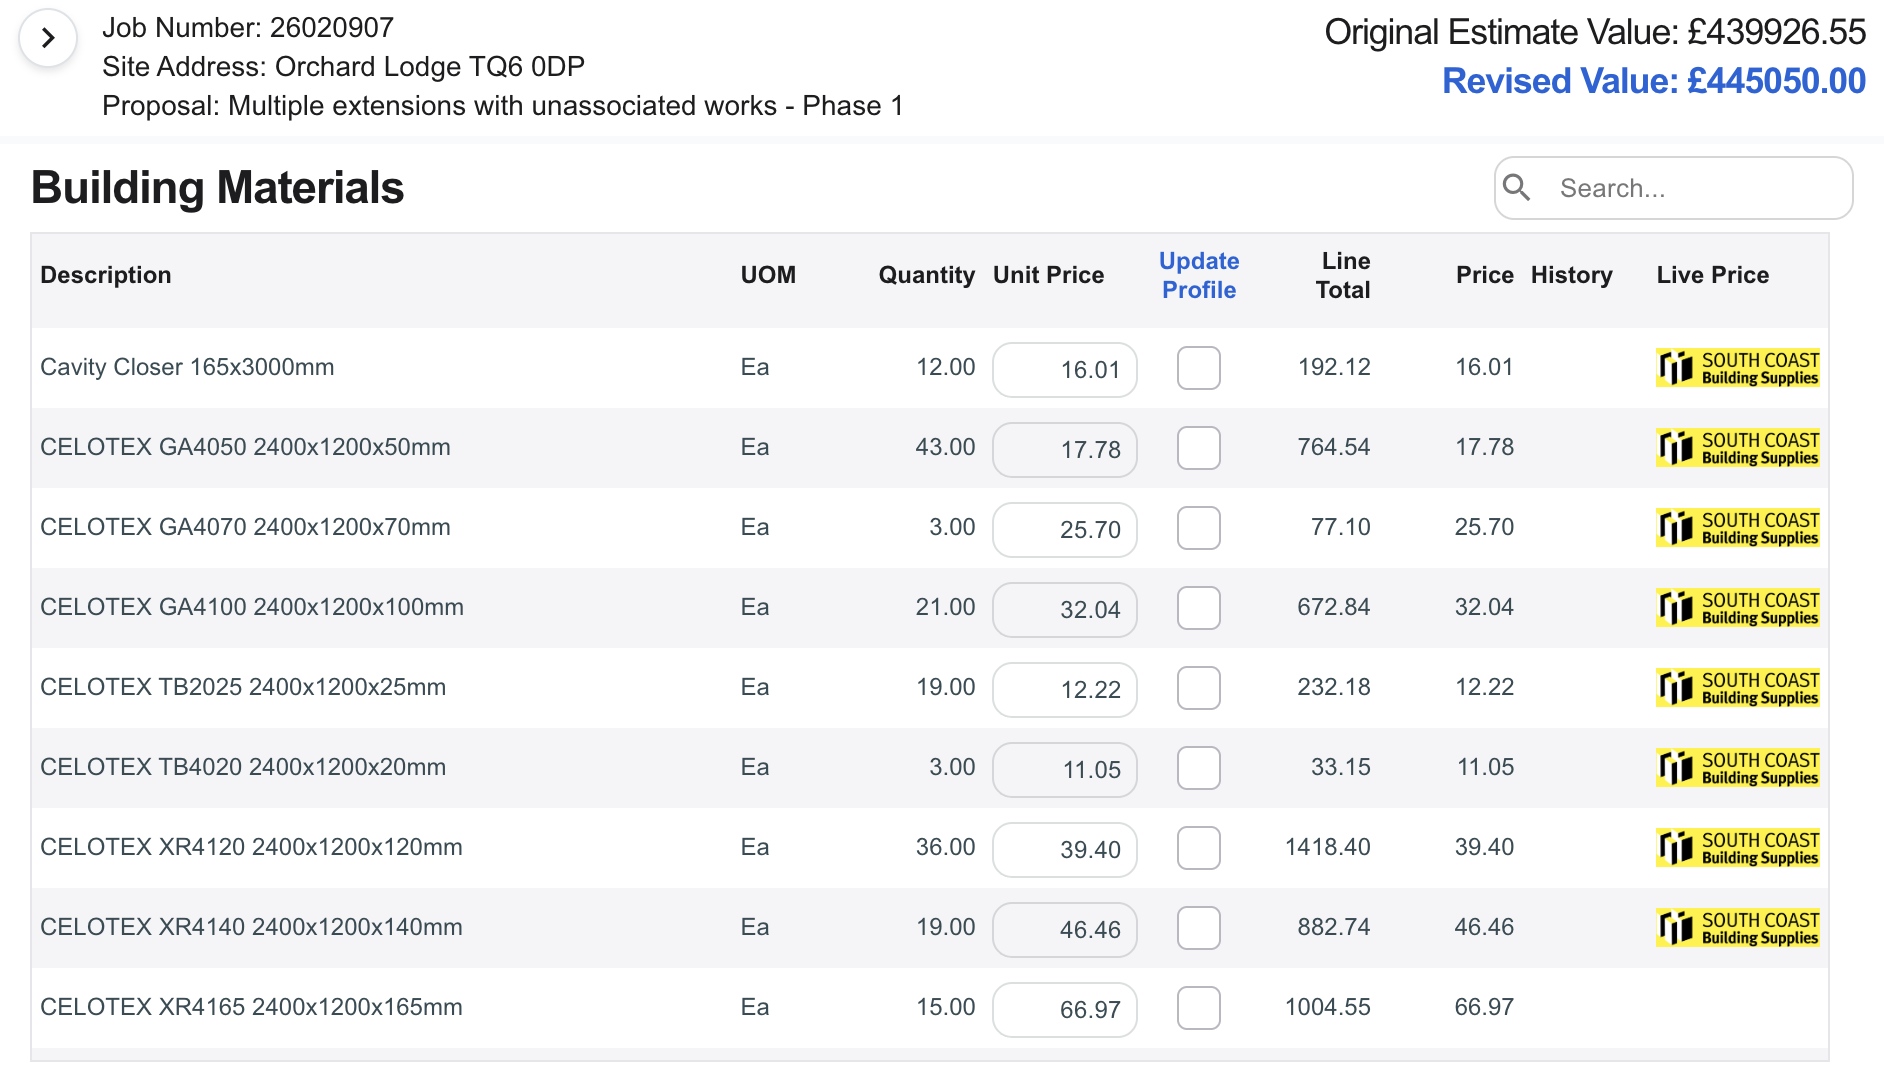The image size is (1884, 1092).
Task: Edit unit price 66.97 for CELOTEX XR4165
Action: pos(1065,1010)
